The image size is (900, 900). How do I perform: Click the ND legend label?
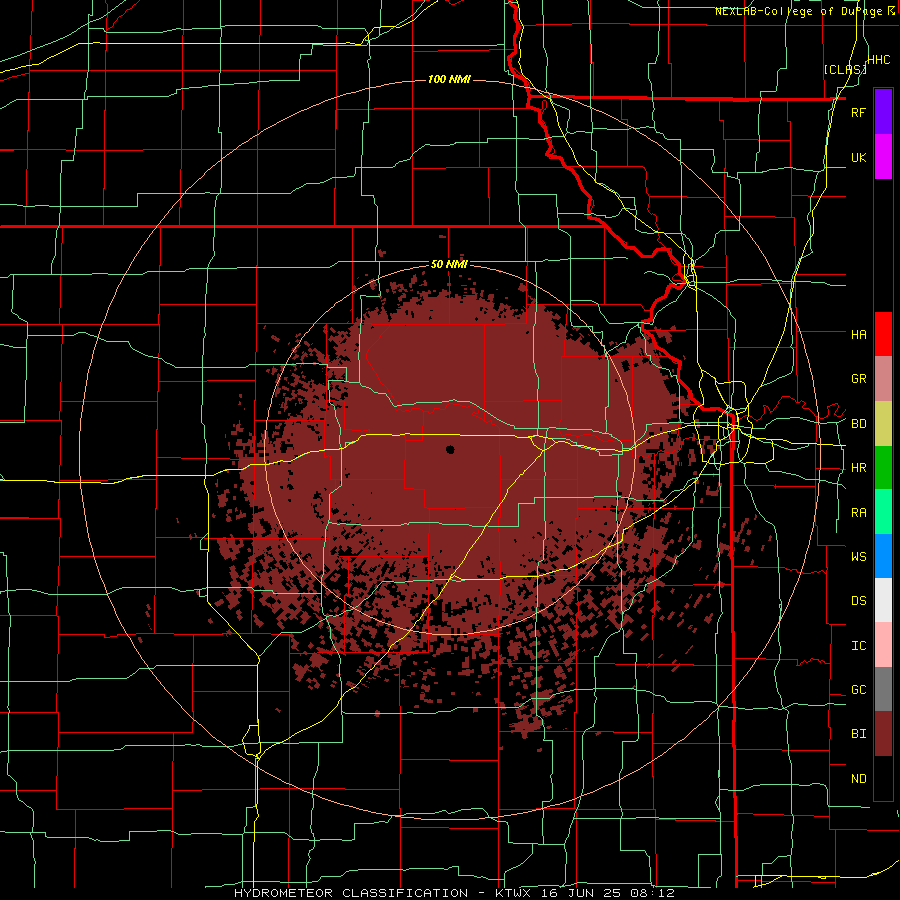858,779
